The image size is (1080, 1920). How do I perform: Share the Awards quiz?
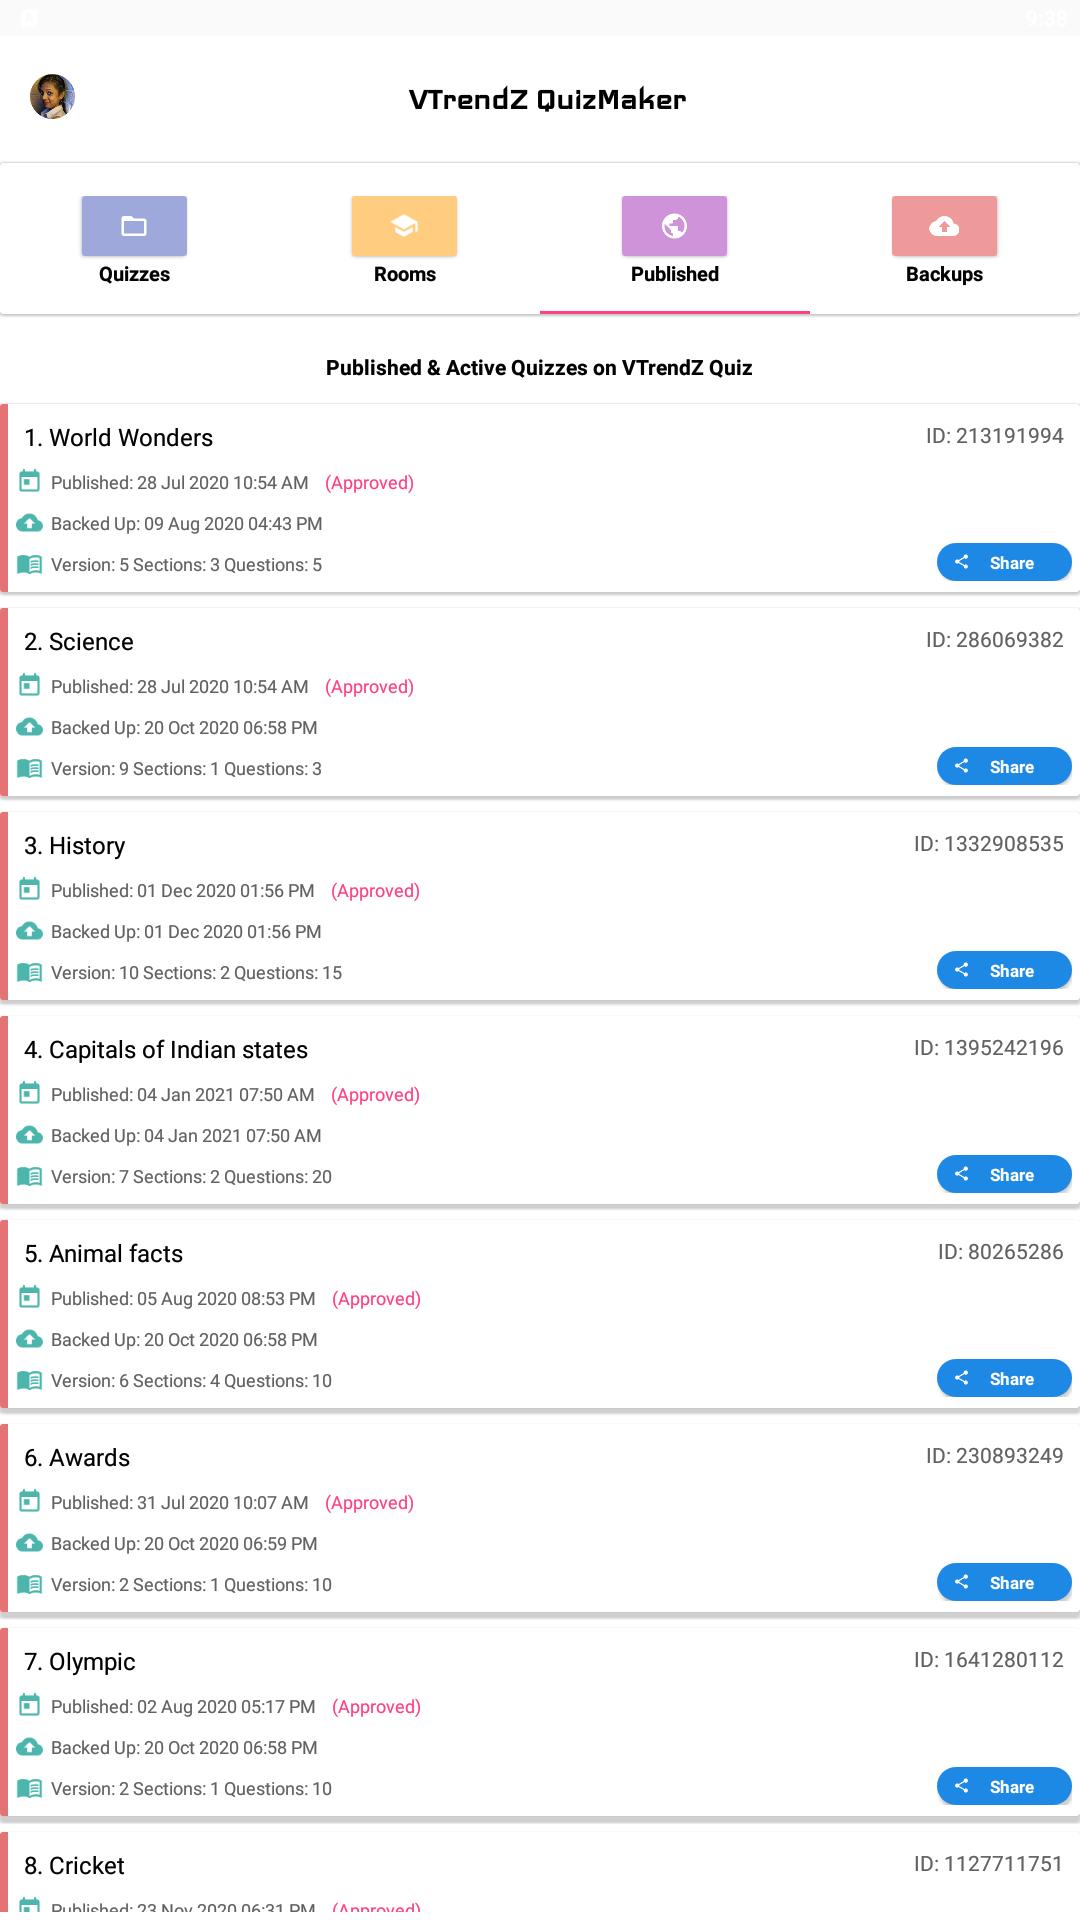(x=1004, y=1583)
